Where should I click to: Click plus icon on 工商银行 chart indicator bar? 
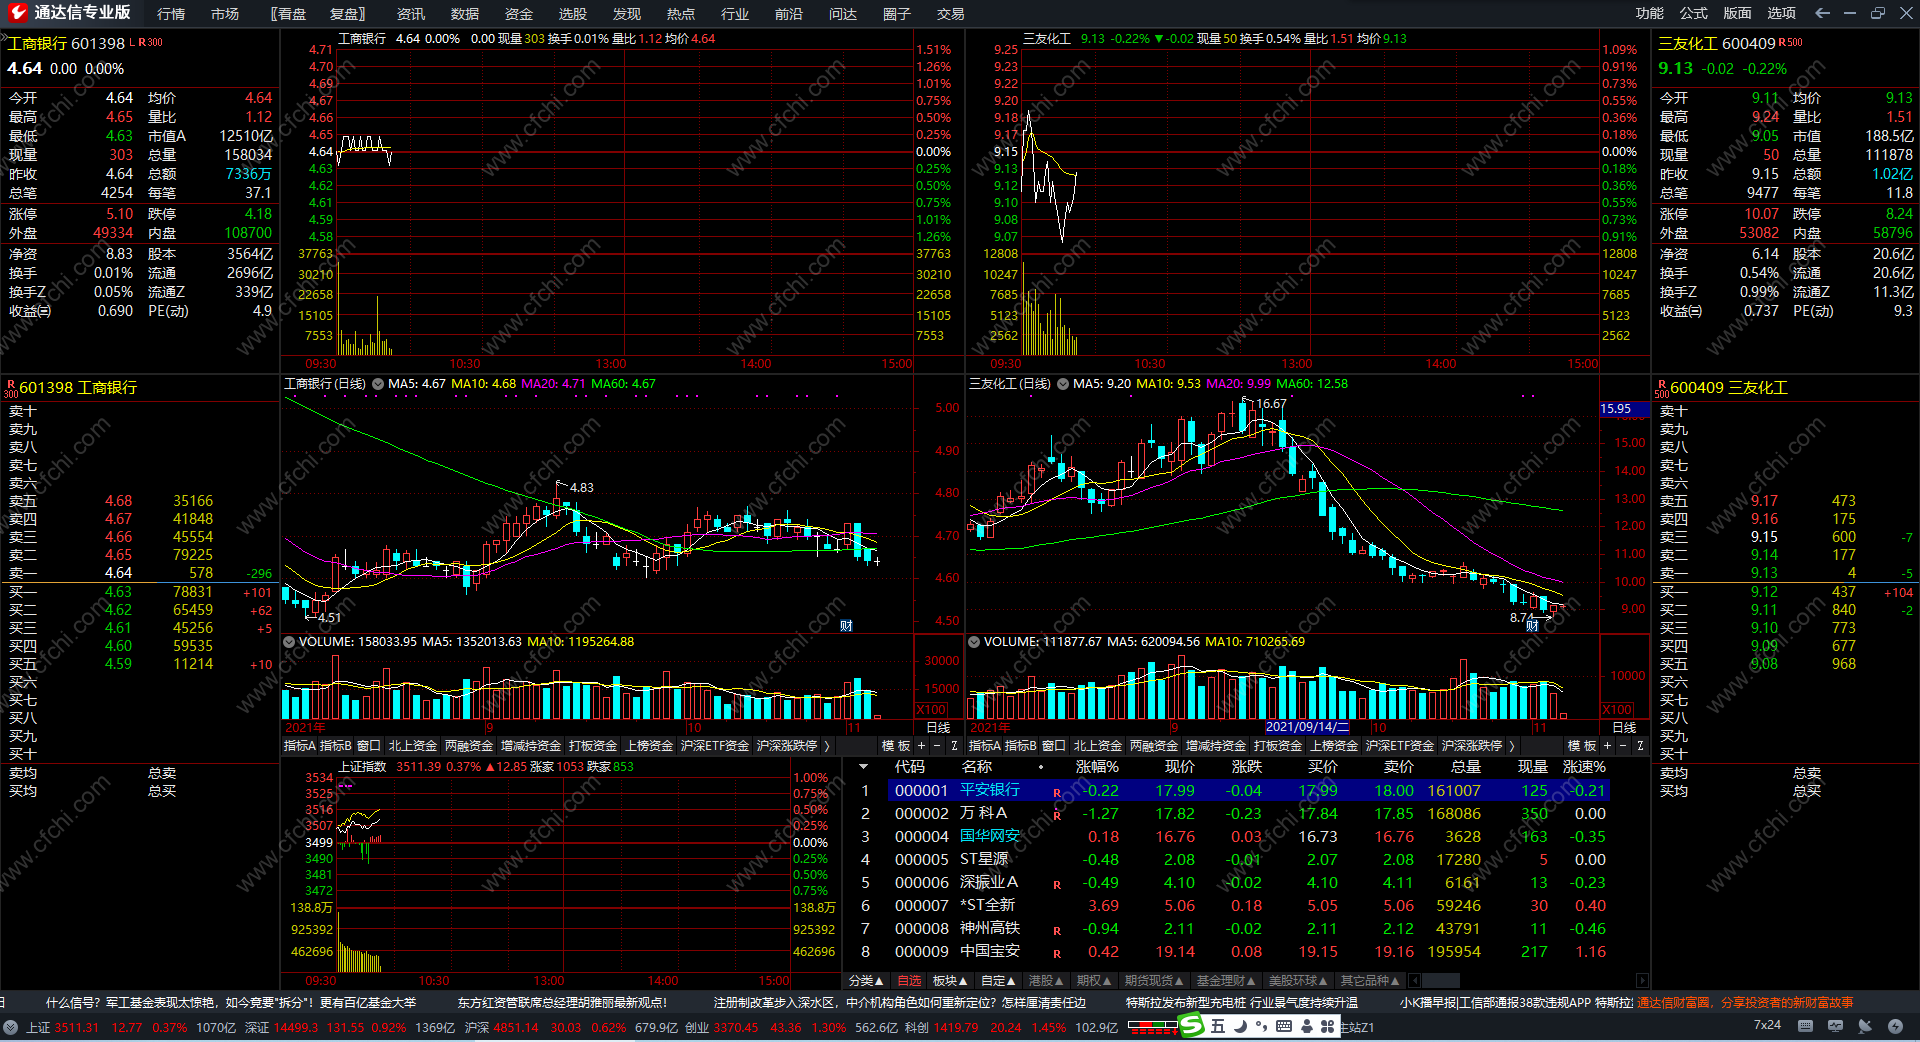click(x=921, y=746)
